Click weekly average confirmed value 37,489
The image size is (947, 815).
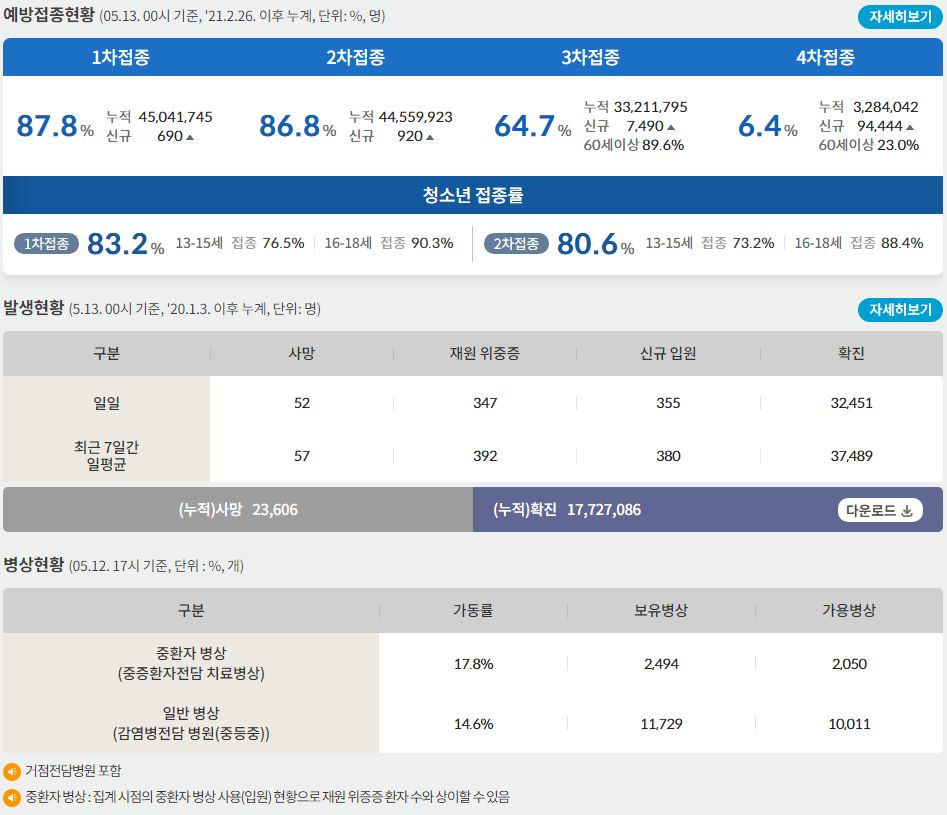point(851,456)
